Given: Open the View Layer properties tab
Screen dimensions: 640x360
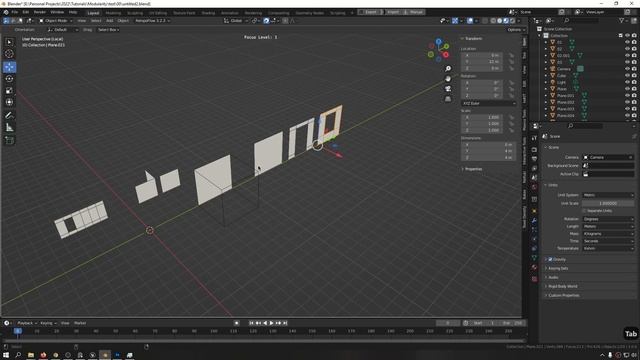Looking at the screenshot, I should [x=534, y=168].
